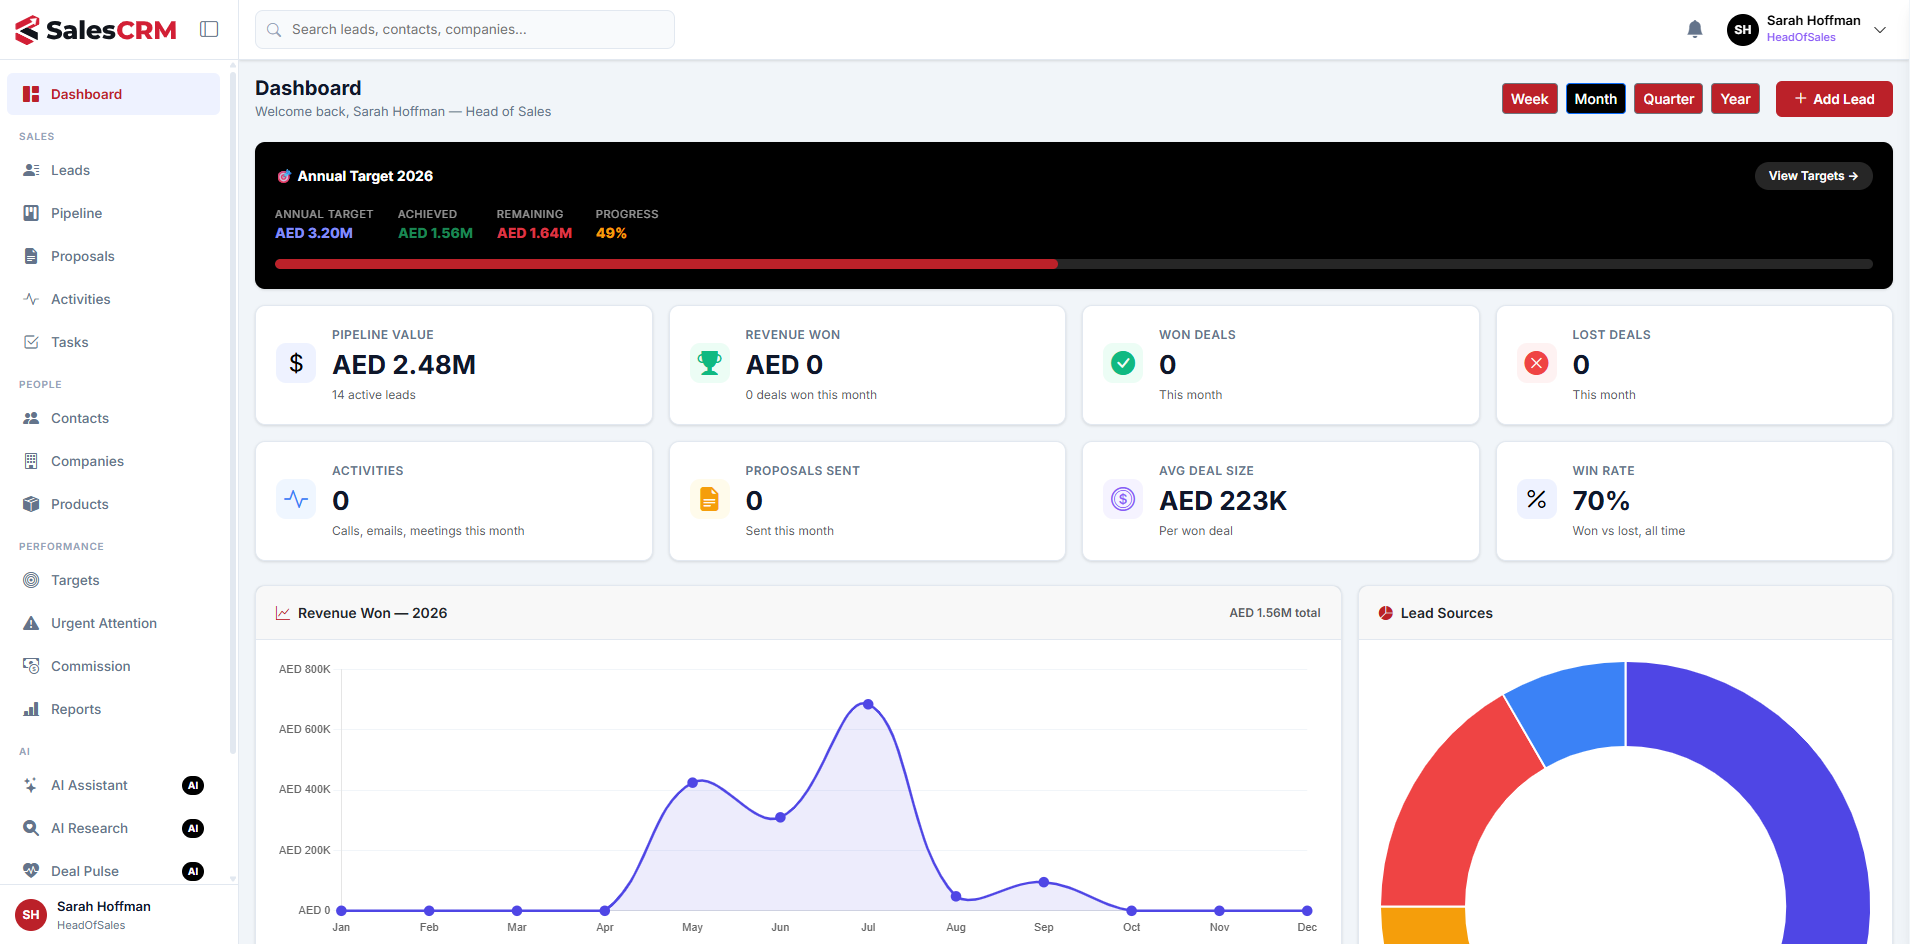Click the Lead Sources pie icon

[x=1386, y=613]
